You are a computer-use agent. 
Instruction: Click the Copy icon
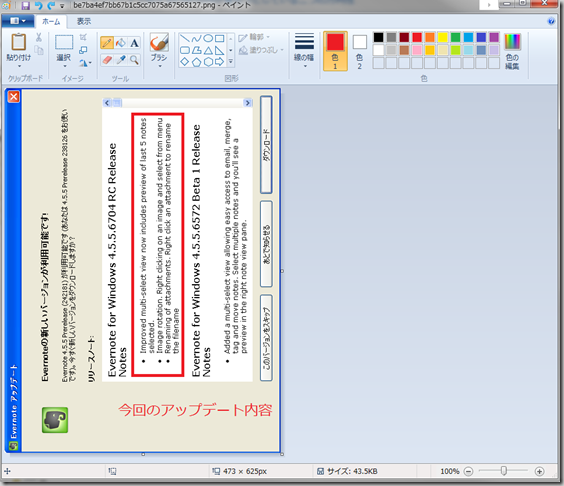click(38, 50)
